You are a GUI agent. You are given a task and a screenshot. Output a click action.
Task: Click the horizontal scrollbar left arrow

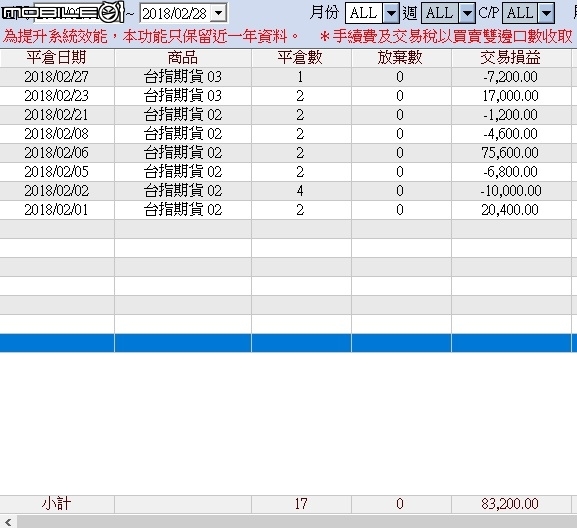8,522
